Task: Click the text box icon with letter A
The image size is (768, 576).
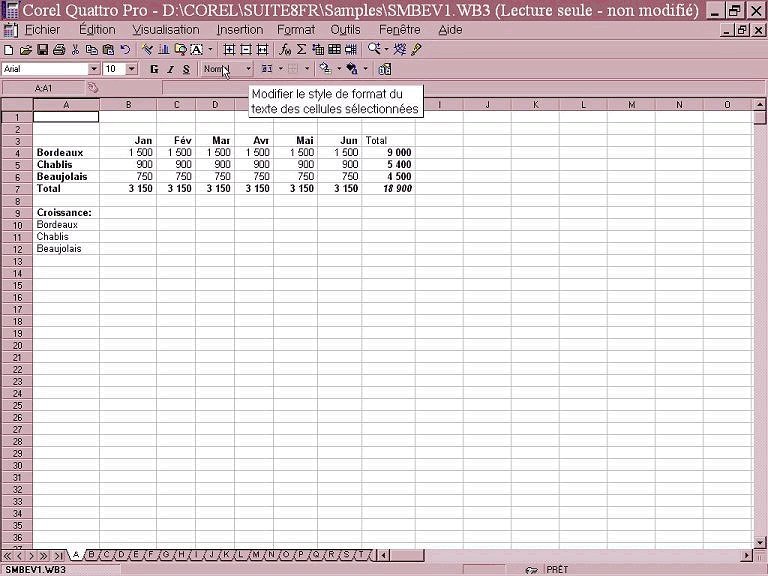Action: pyautogui.click(x=196, y=49)
